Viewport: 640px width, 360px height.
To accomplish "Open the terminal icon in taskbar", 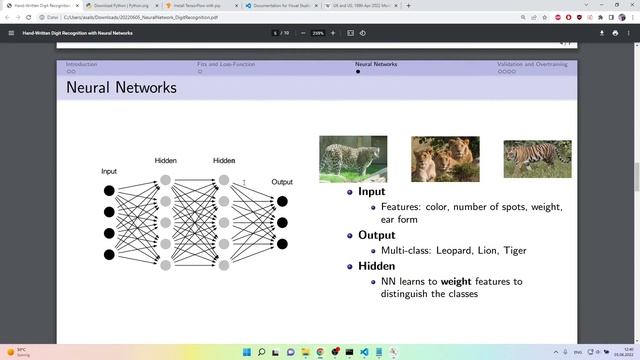I will [x=349, y=352].
